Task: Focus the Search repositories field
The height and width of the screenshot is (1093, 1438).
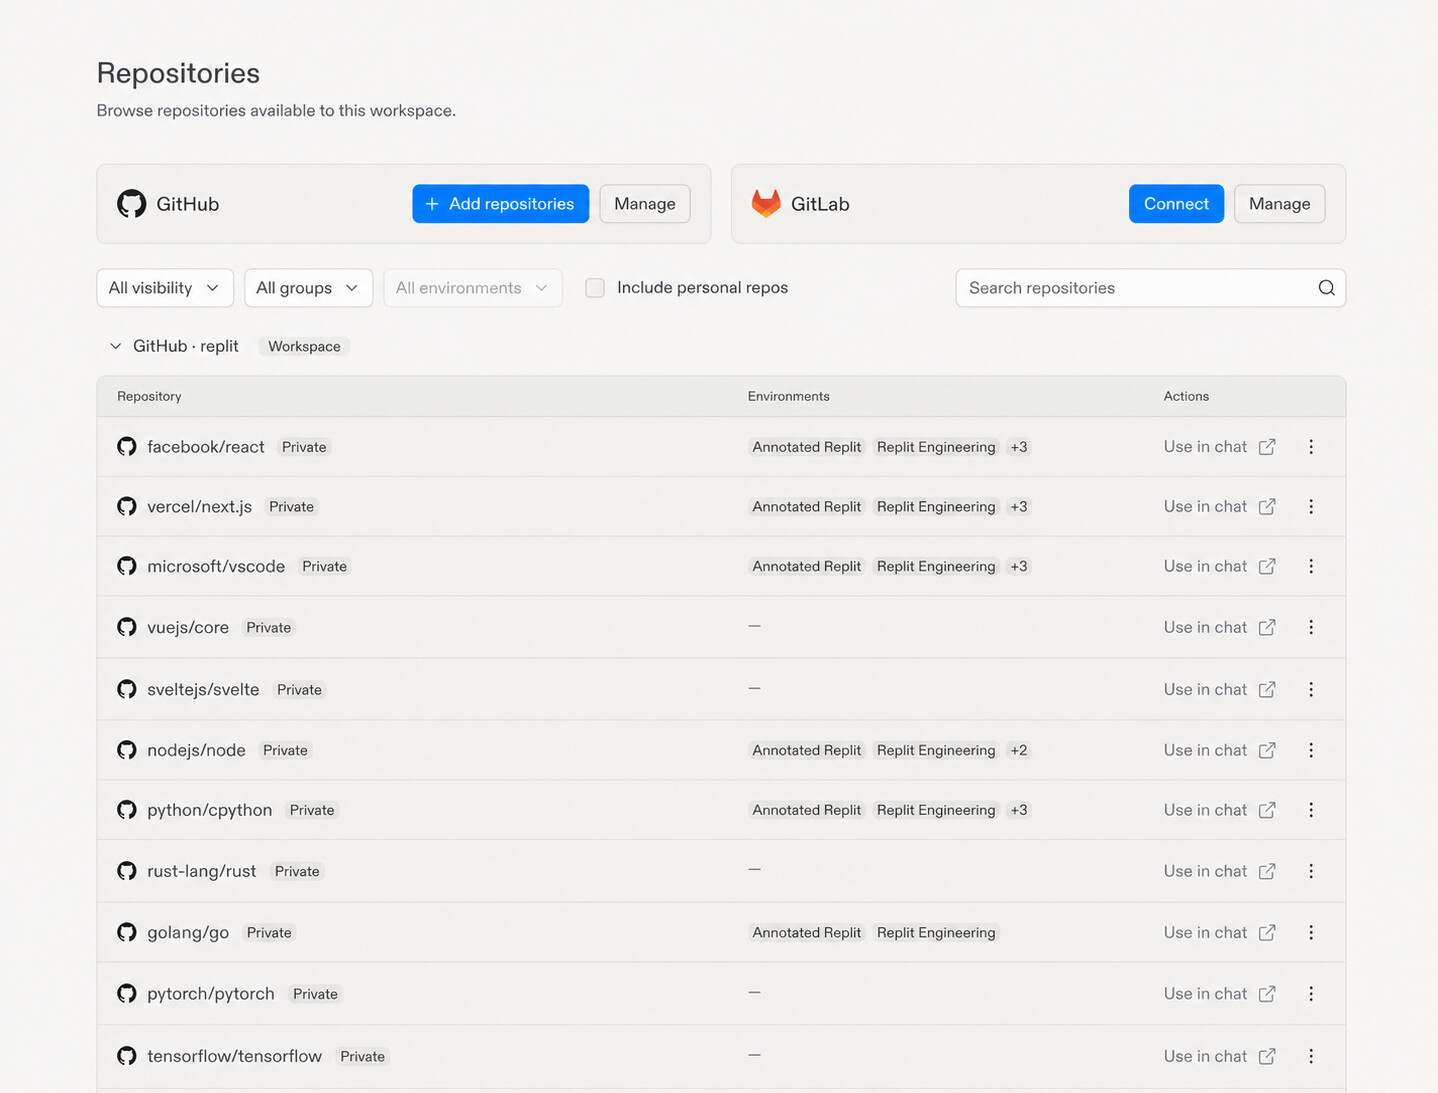Action: pos(1151,288)
